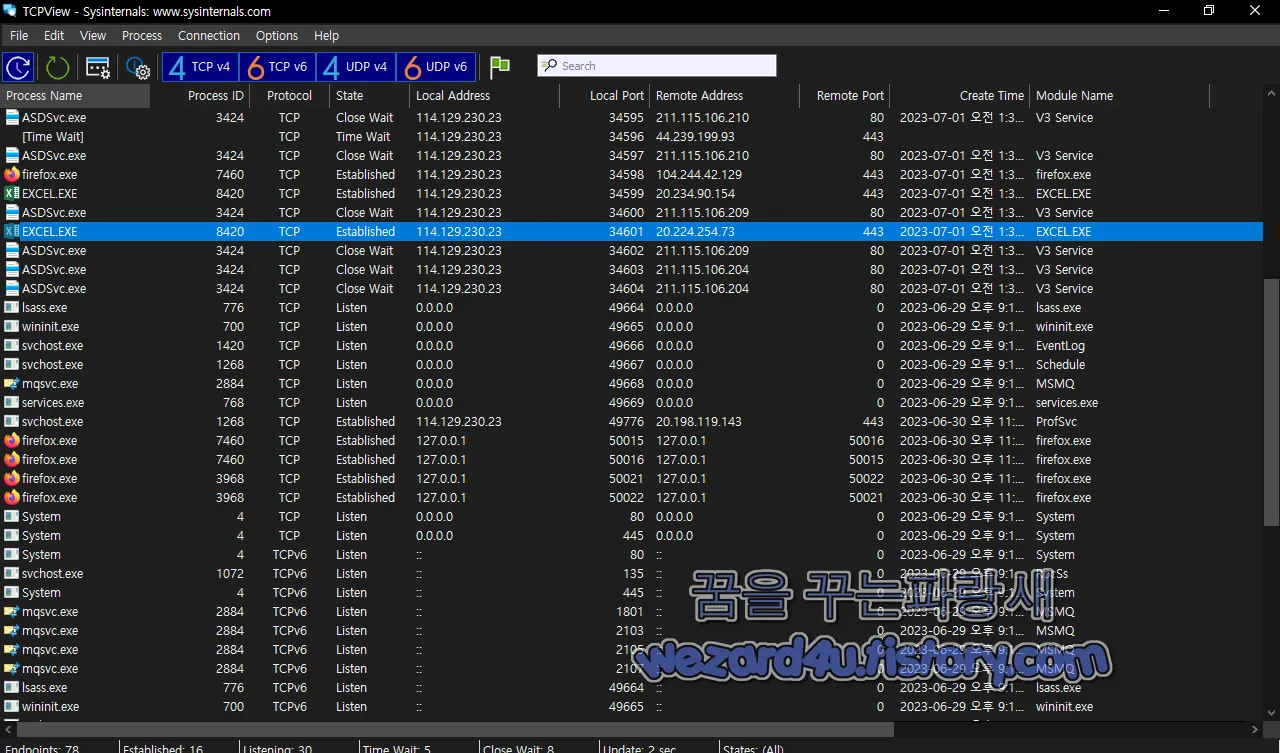Sort by the Process Name column header
Image resolution: width=1280 pixels, height=753 pixels.
click(x=75, y=96)
